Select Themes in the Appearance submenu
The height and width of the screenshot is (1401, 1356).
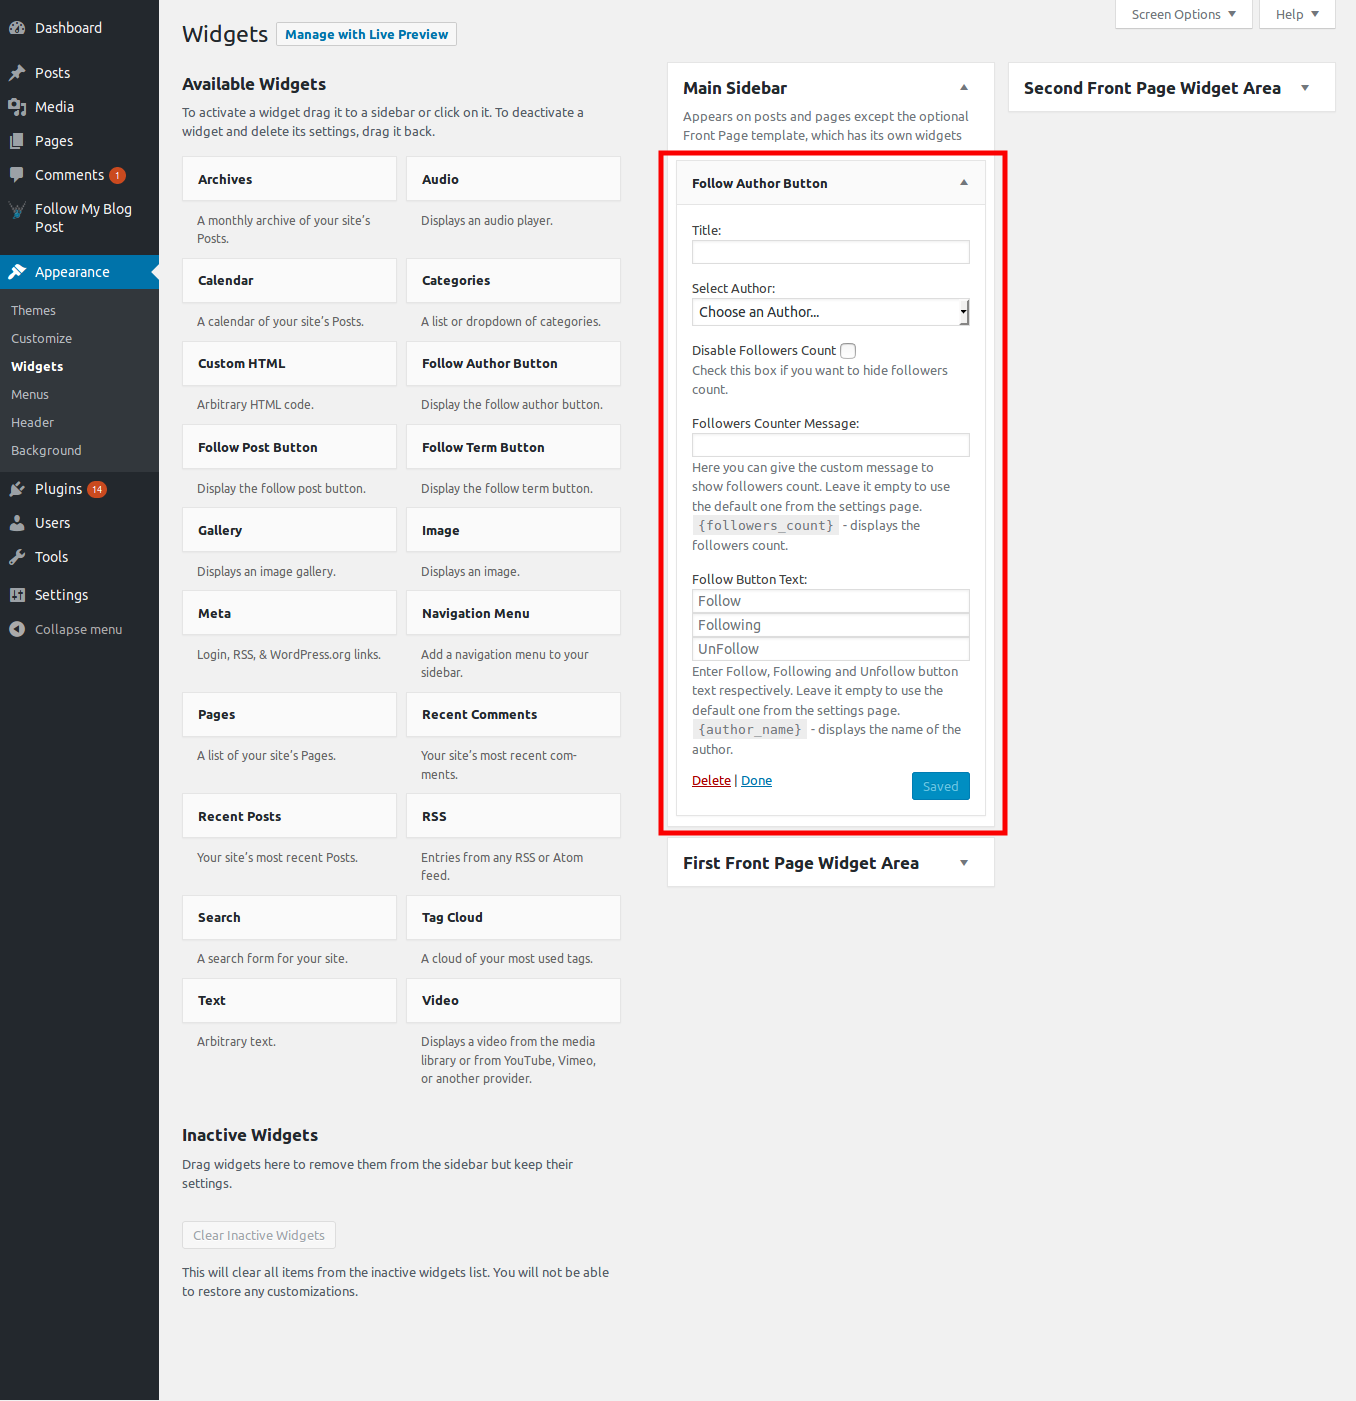coord(33,311)
